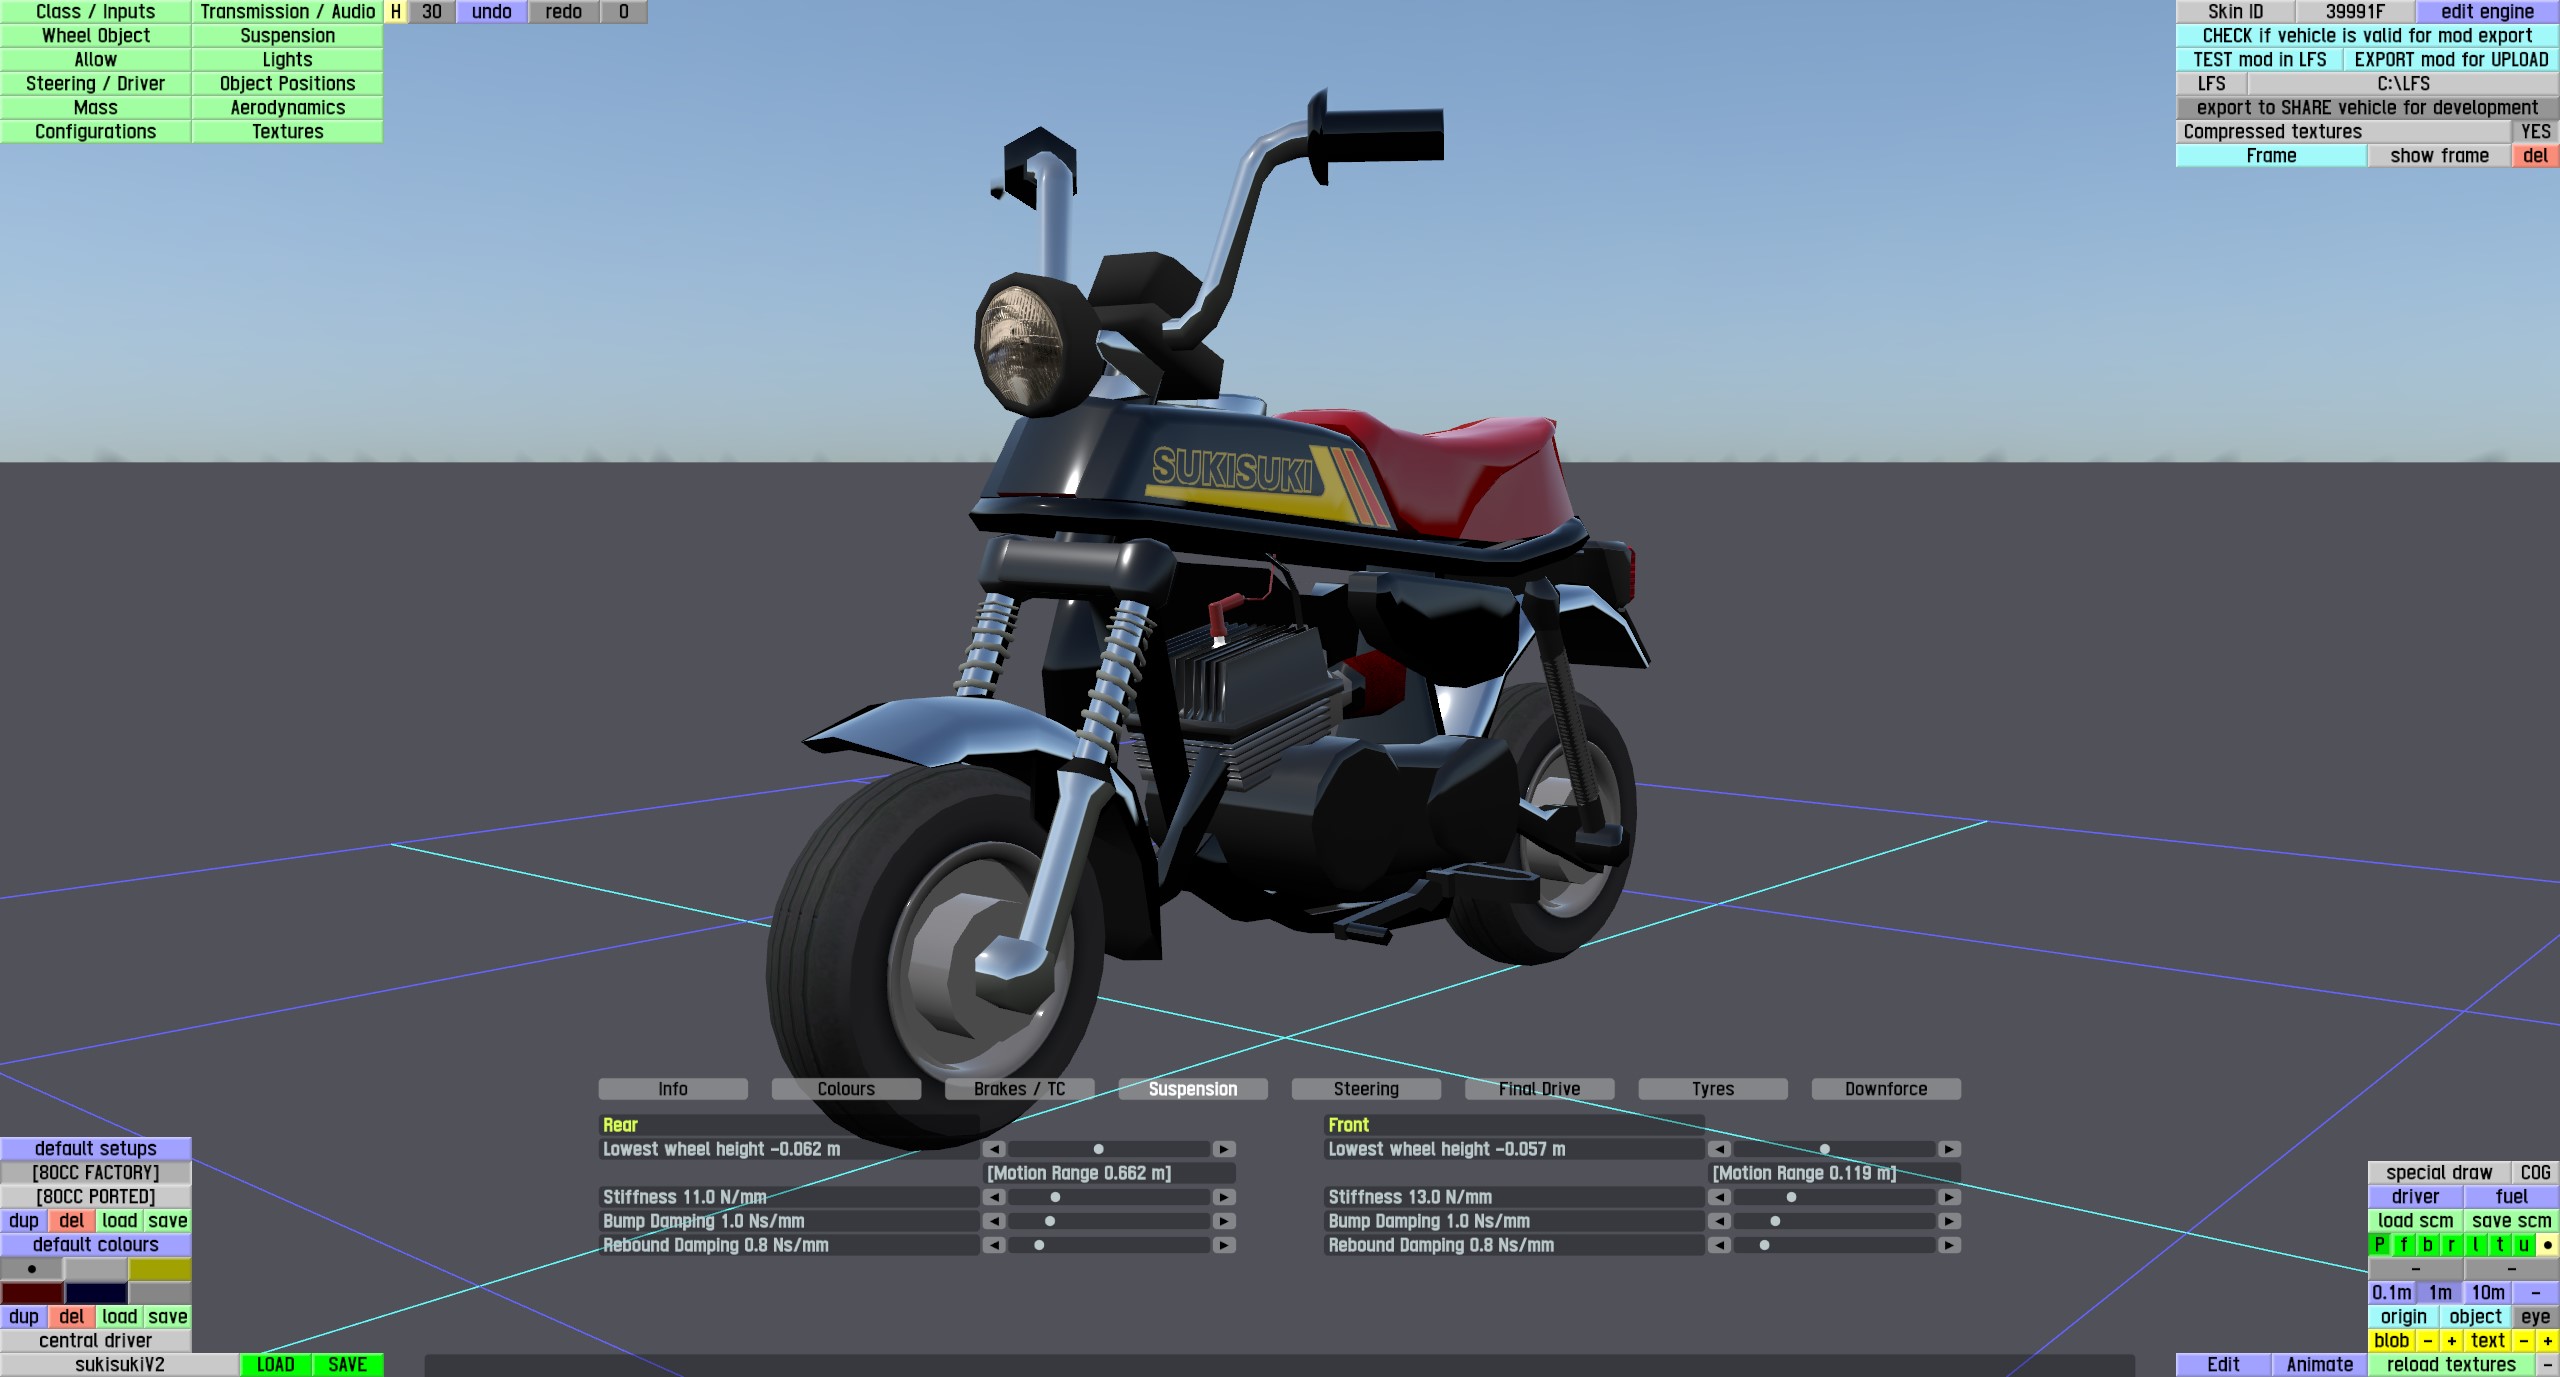Toggle the eye view mode
The height and width of the screenshot is (1377, 2560).
click(x=2535, y=1317)
